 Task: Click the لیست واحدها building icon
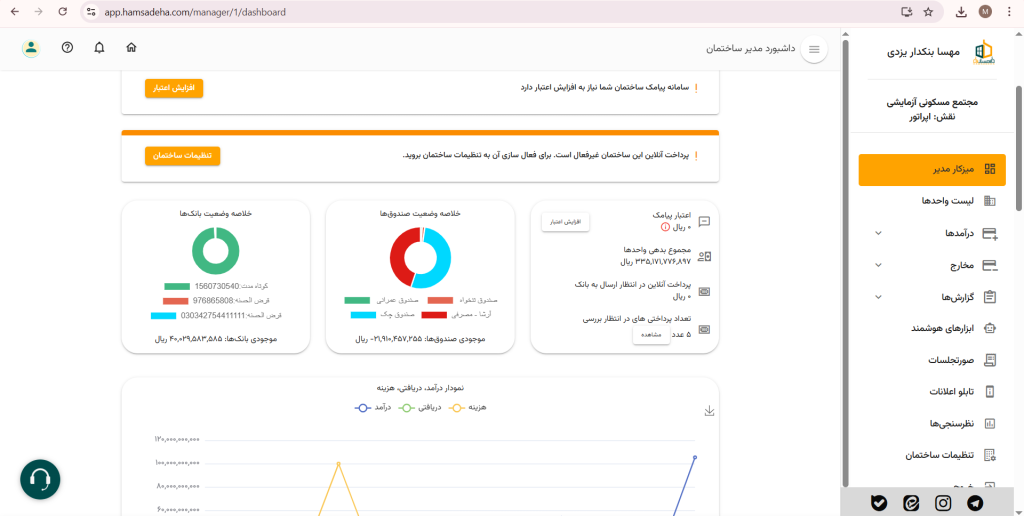point(990,201)
